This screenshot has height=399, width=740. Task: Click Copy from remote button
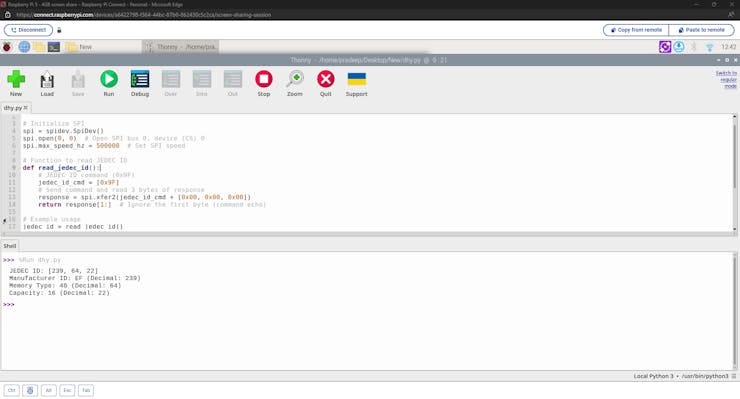coord(636,30)
